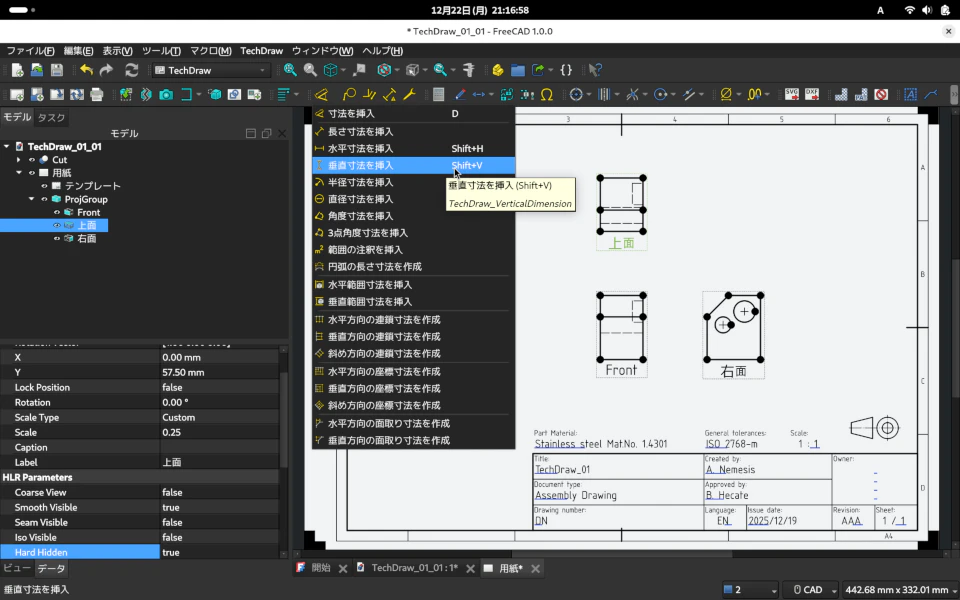960x600 pixels.
Task: Open the TechDraw workbench selector dropdown
Action: 210,70
